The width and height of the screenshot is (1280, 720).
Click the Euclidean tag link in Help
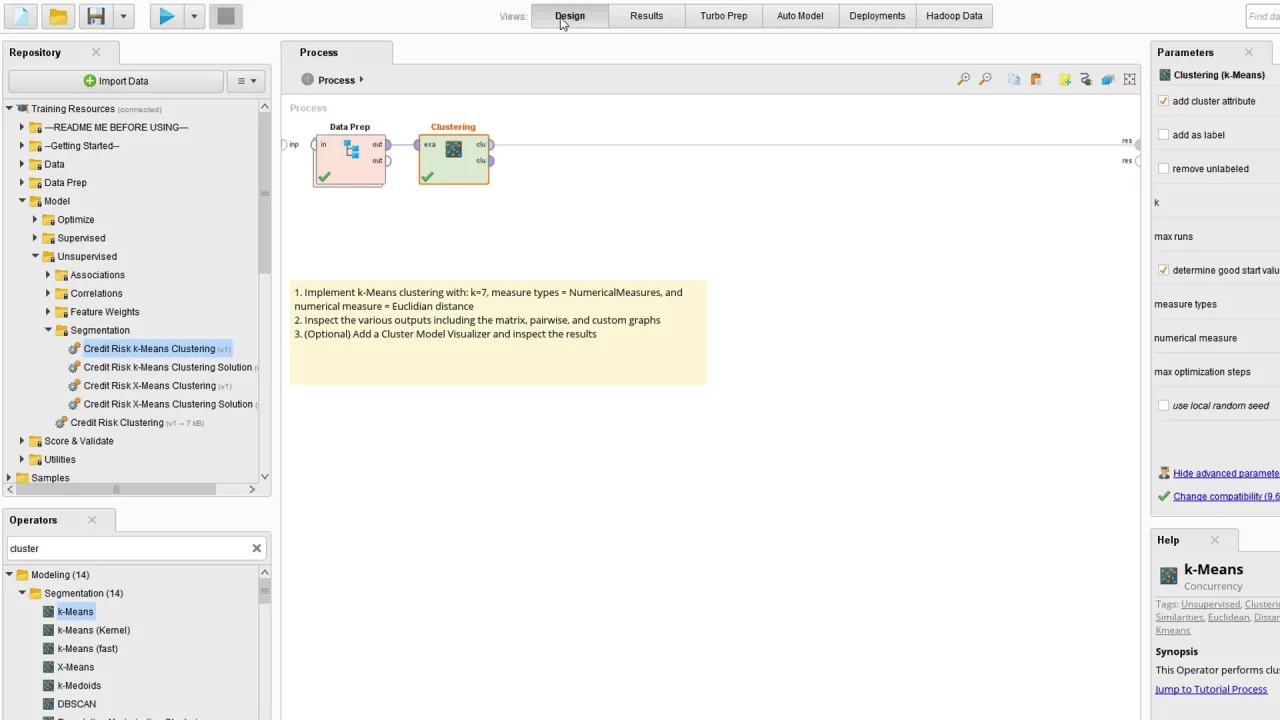point(1229,618)
